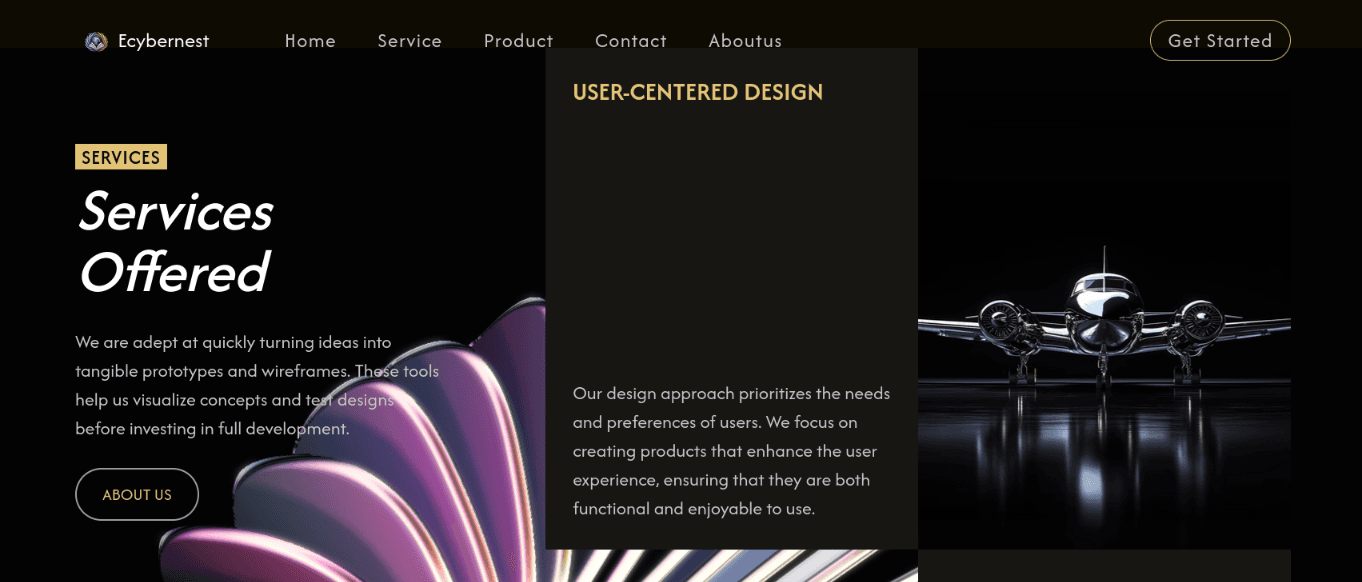This screenshot has height=582, width=1362.
Task: Click the 'We are adept' intro paragraph
Action: 257,385
